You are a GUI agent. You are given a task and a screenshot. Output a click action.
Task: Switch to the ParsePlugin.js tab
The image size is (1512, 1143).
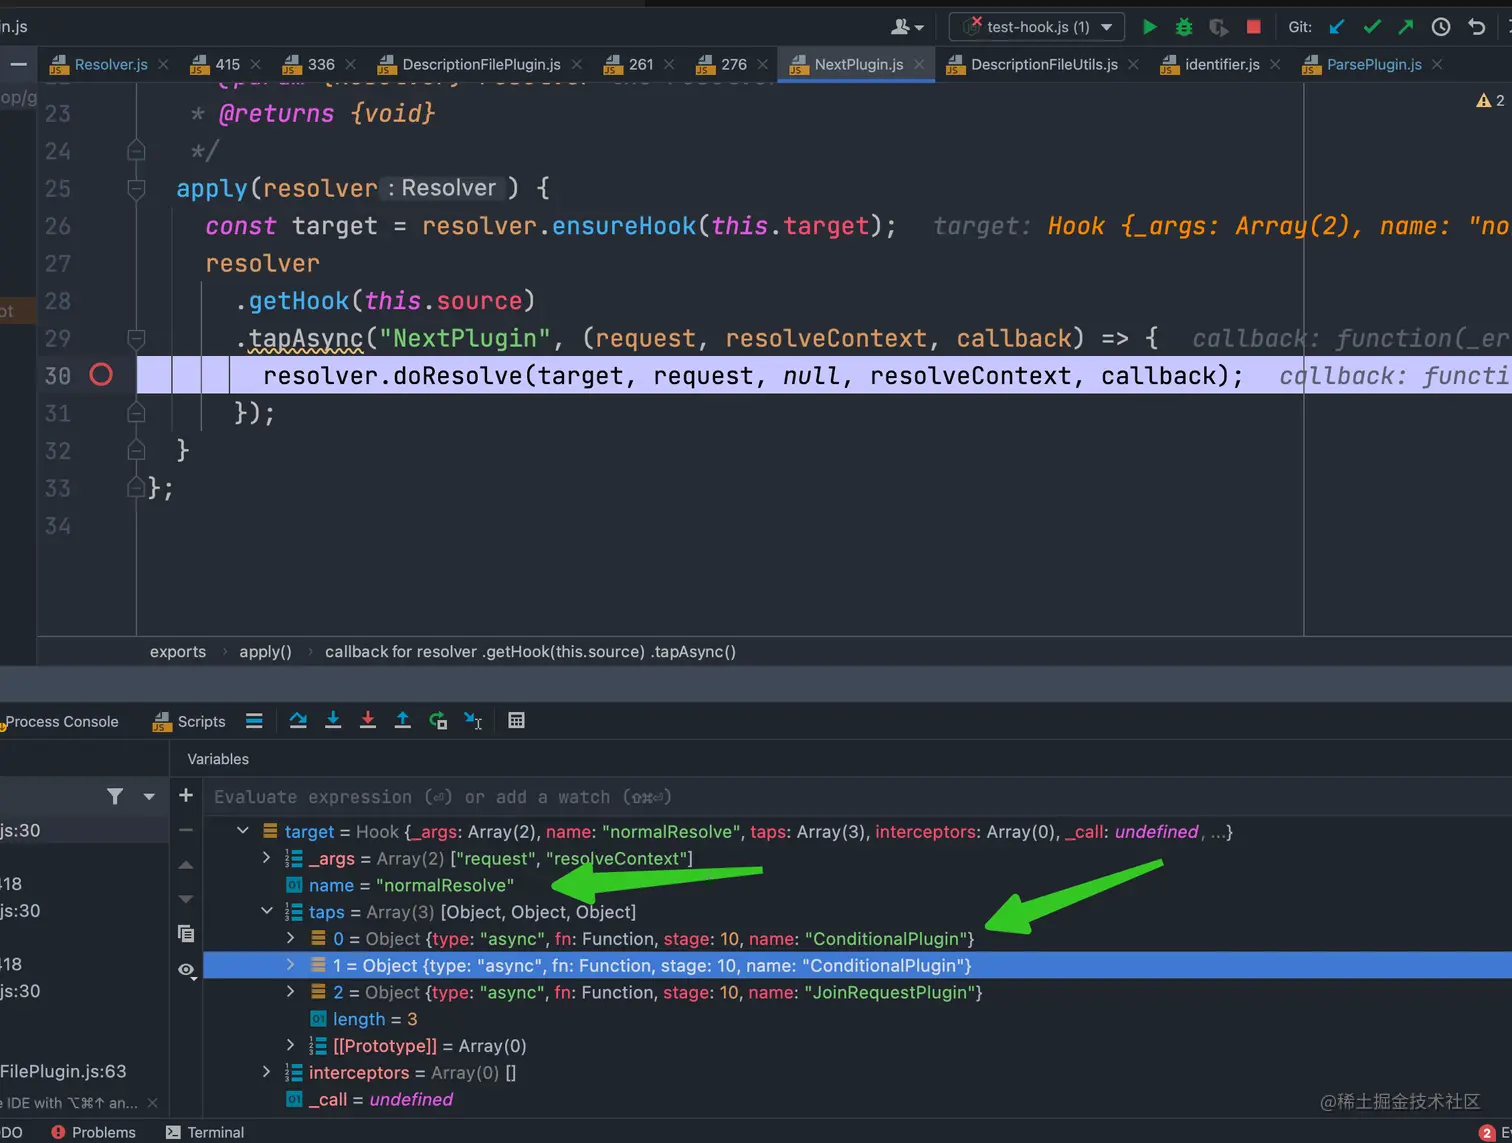[x=1373, y=64]
